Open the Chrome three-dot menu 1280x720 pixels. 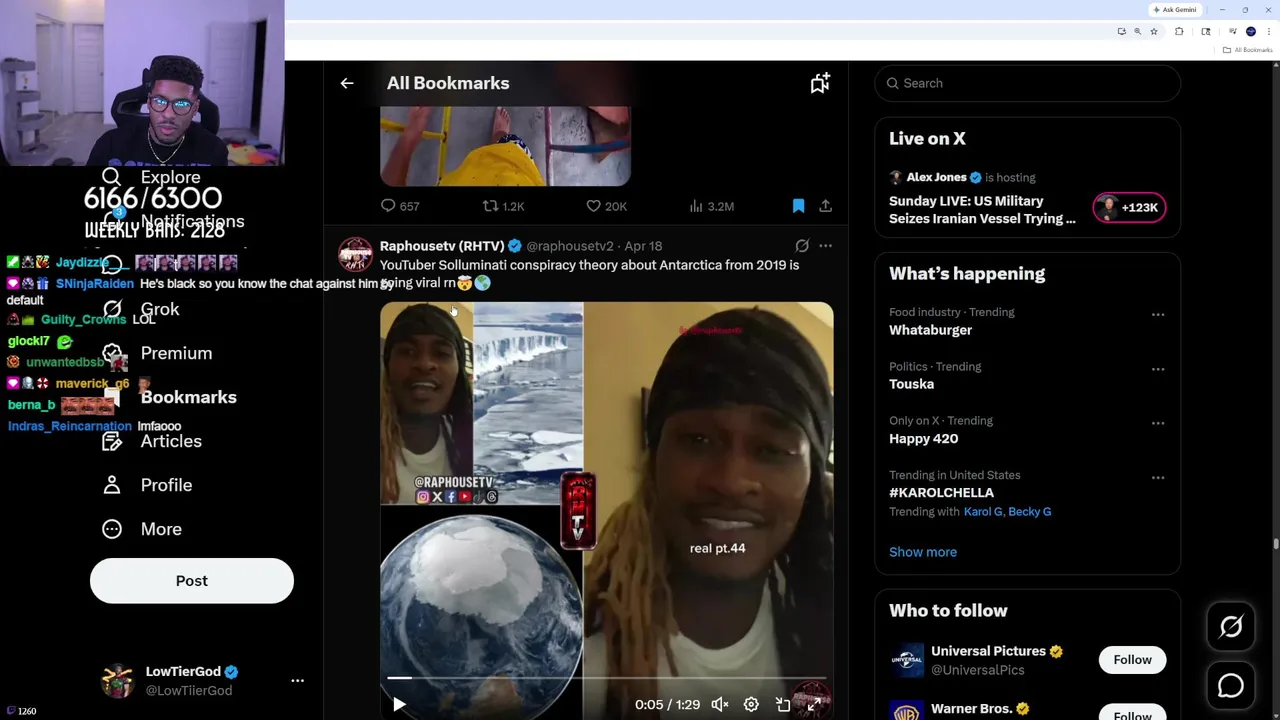click(x=1269, y=31)
